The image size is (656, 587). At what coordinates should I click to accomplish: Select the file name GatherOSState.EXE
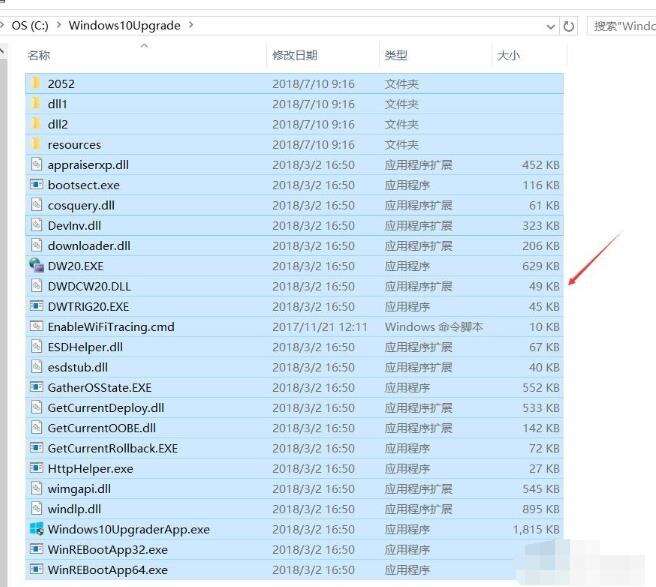(x=100, y=388)
